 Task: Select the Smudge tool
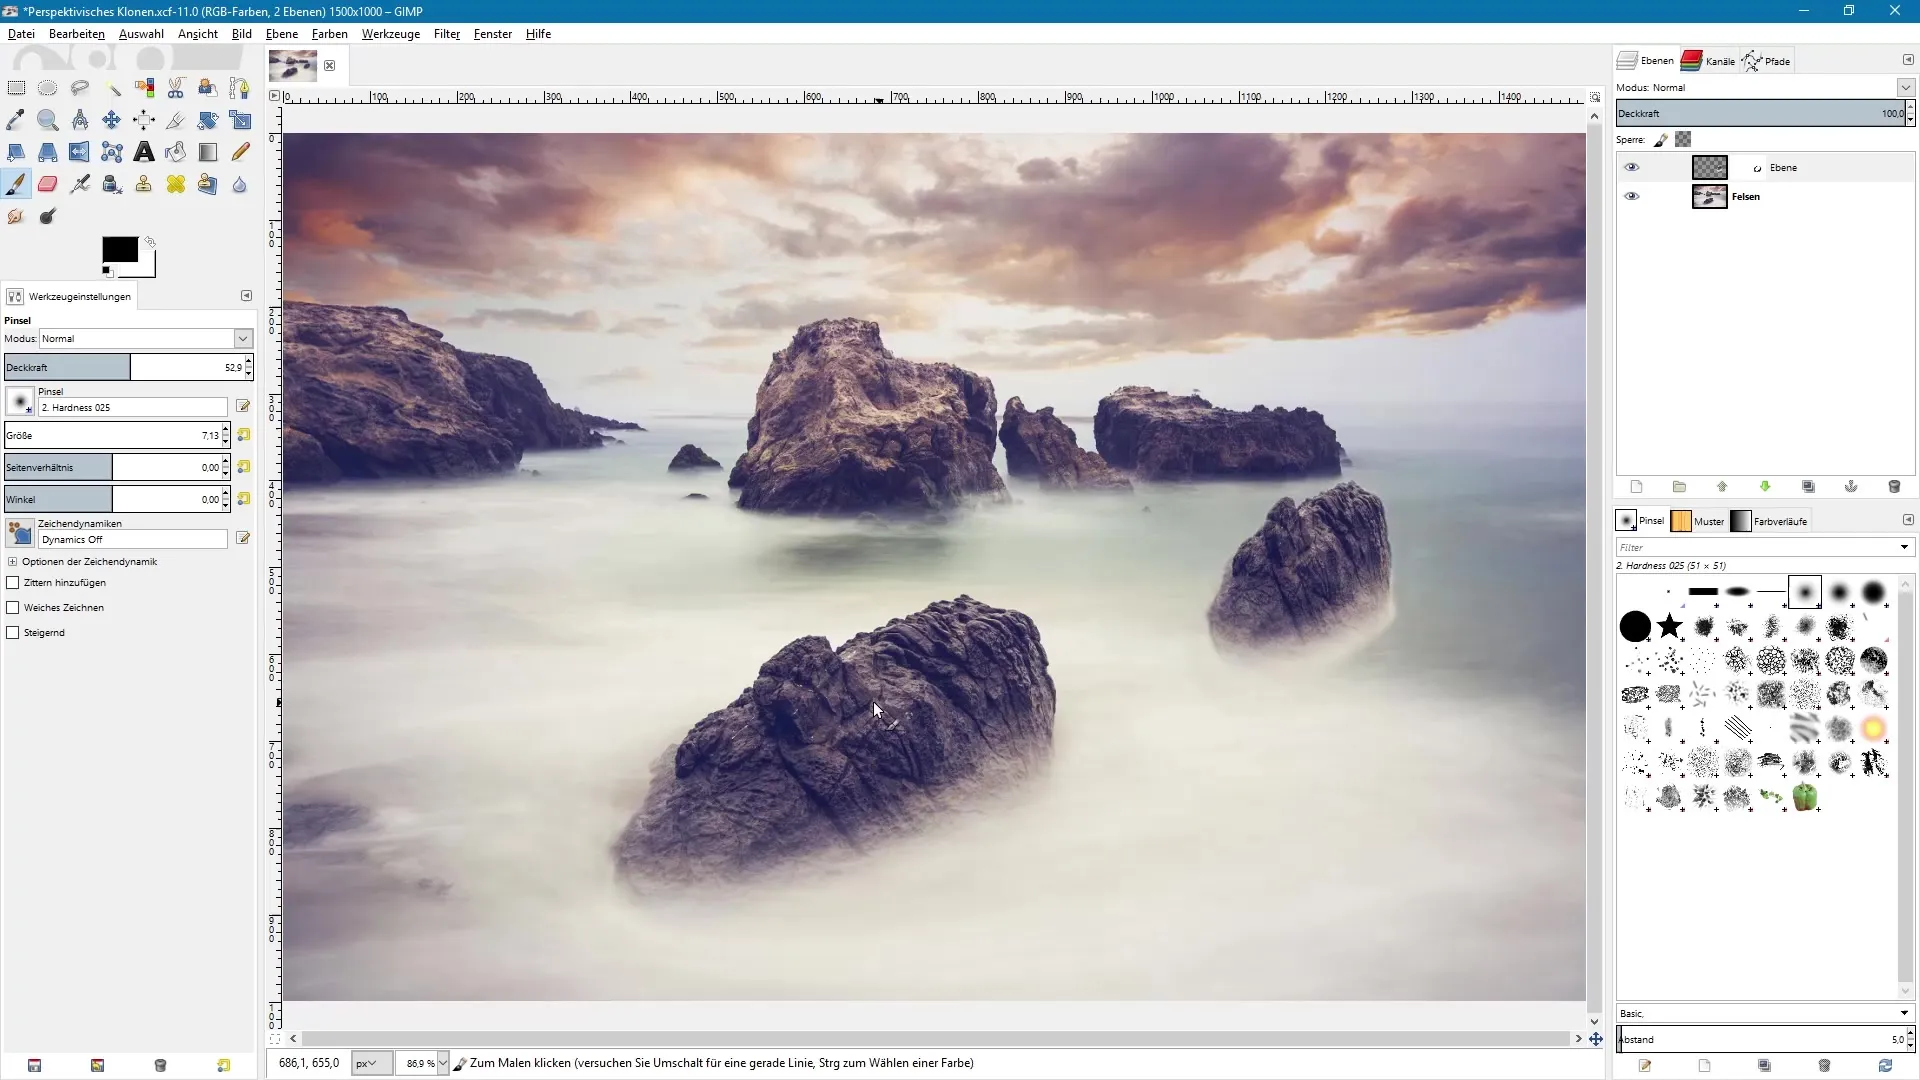pos(16,216)
